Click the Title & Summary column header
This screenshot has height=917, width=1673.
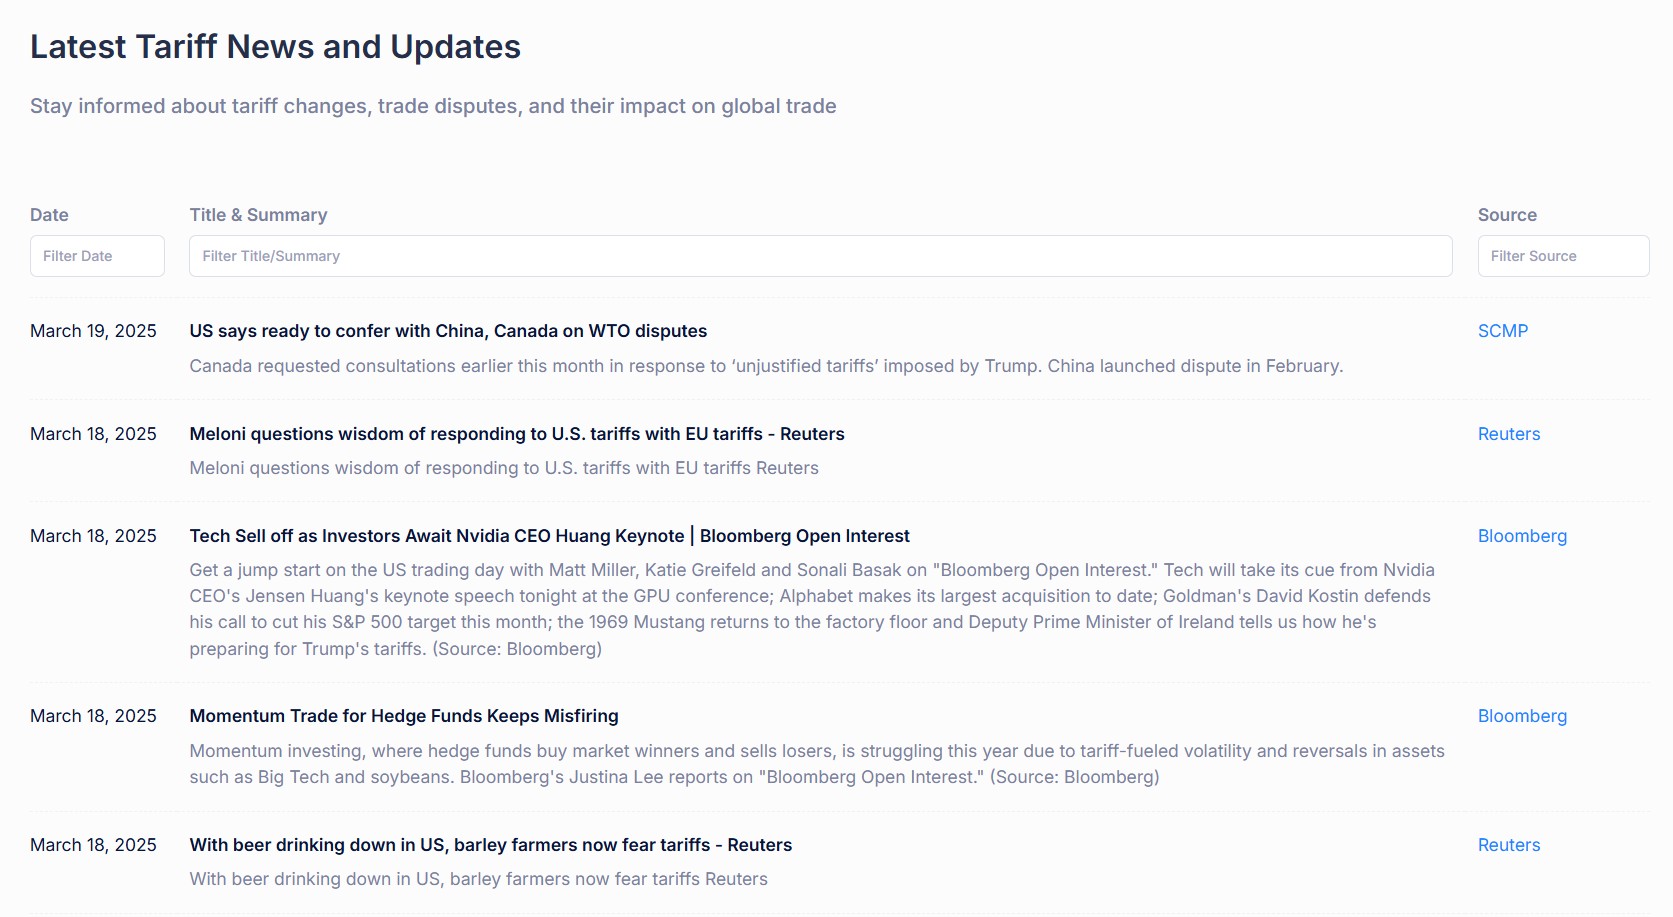coord(258,215)
